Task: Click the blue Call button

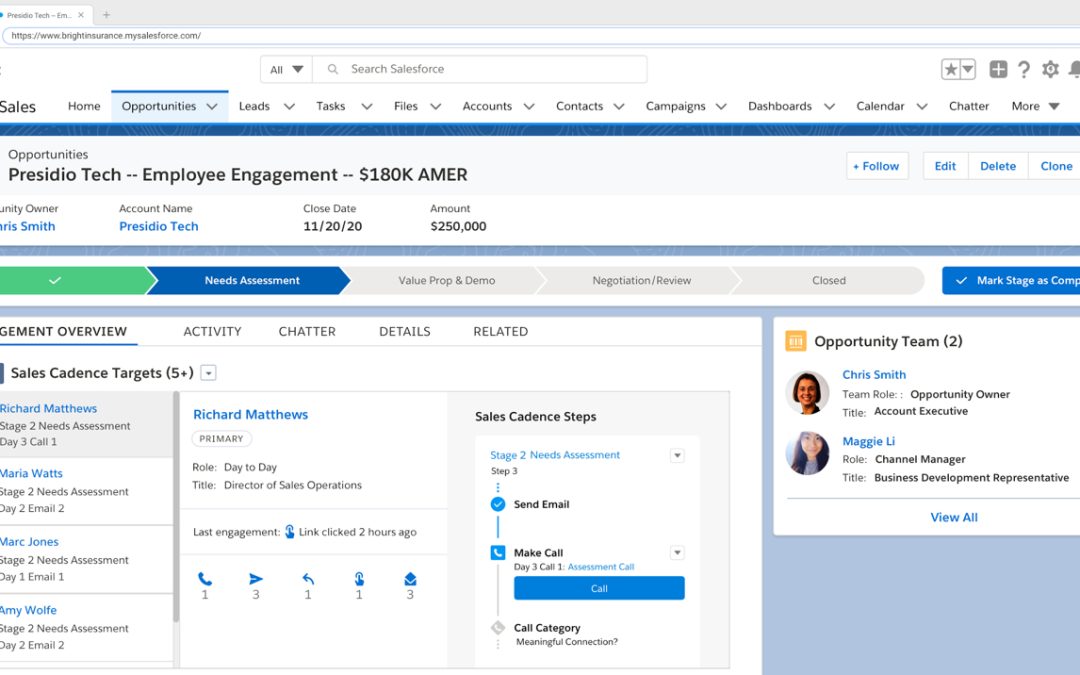Action: [x=599, y=588]
